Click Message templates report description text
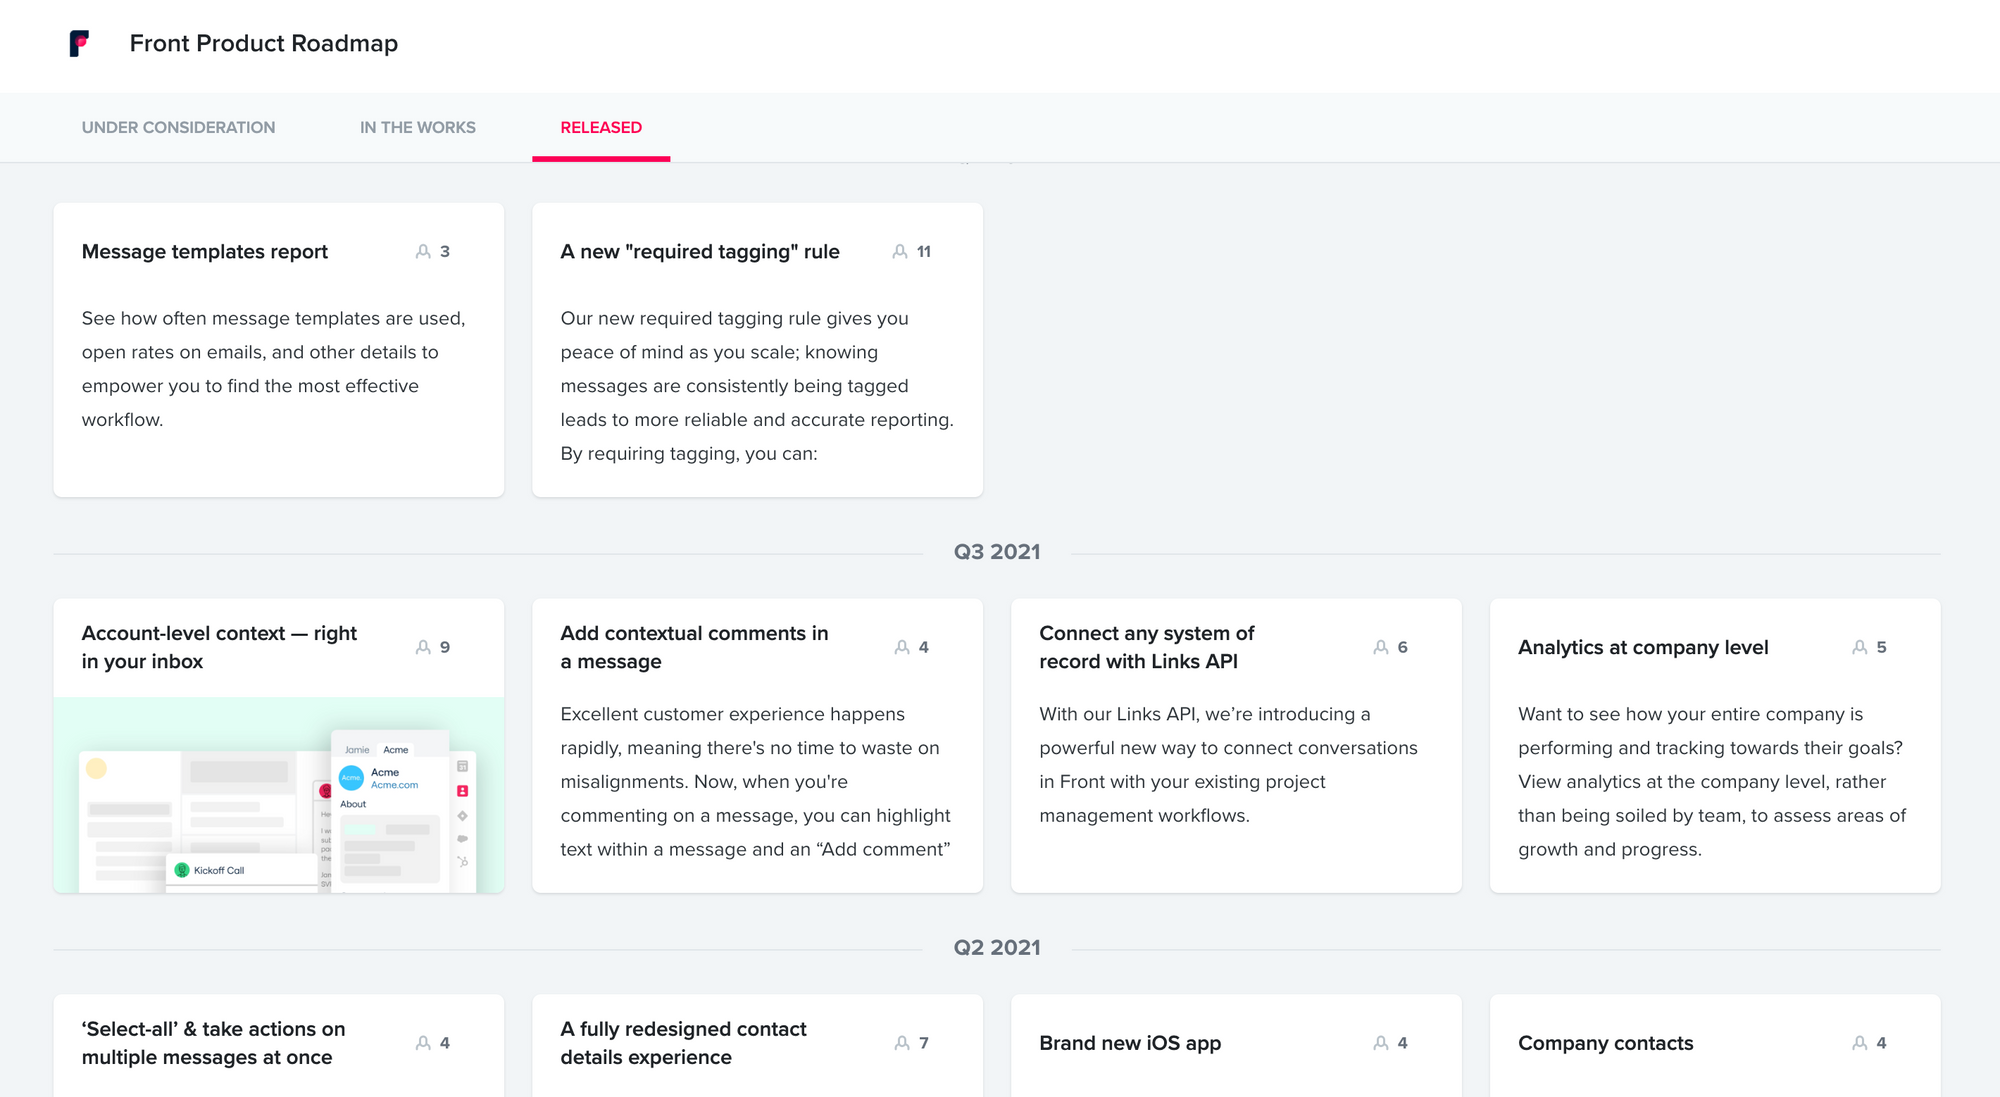 coord(273,369)
